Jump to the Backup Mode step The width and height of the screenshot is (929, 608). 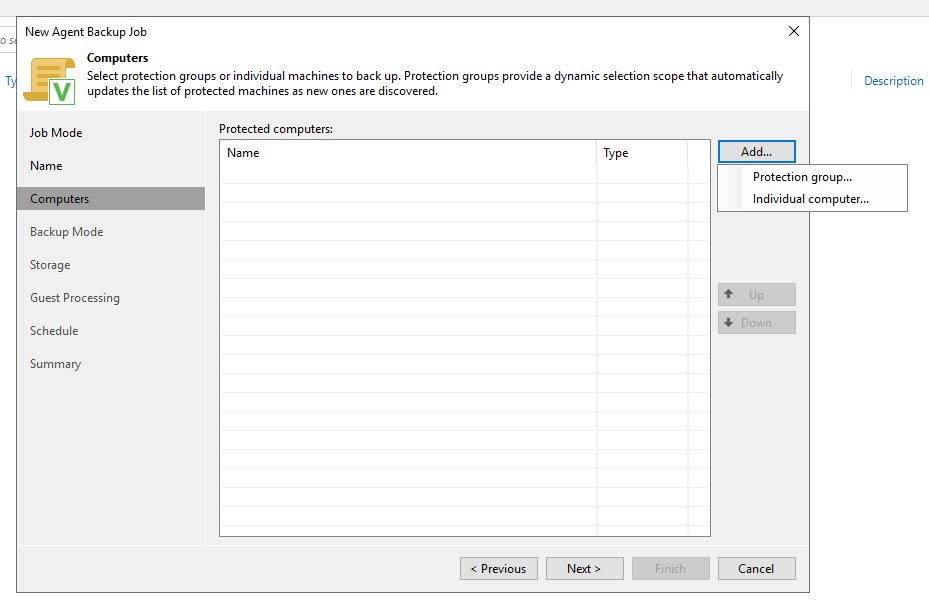point(66,232)
